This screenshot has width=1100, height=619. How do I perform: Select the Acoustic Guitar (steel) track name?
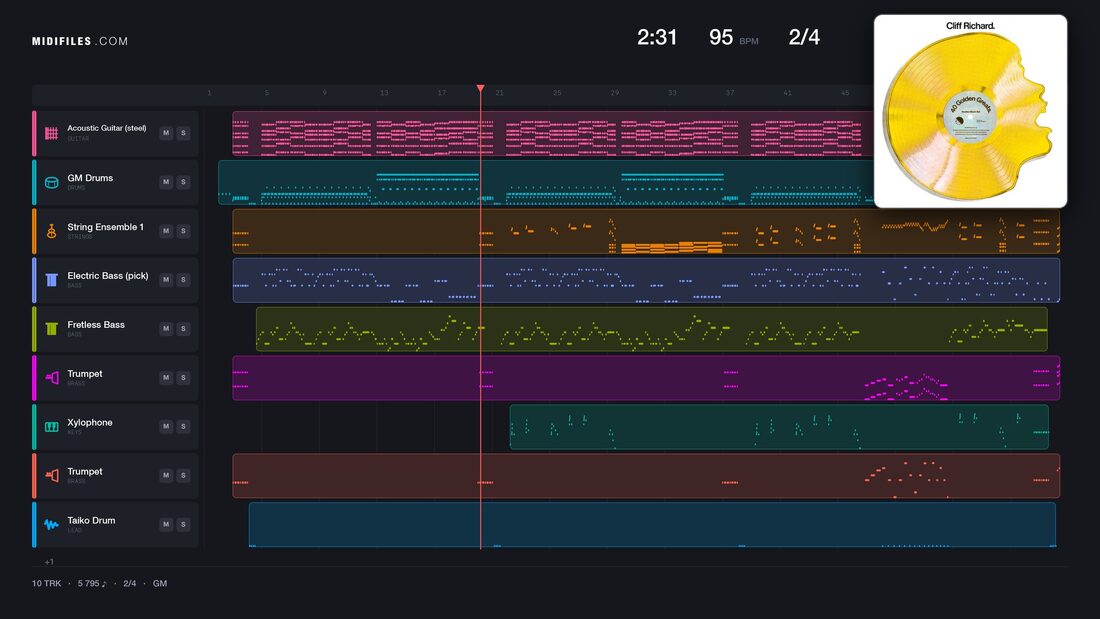tap(107, 128)
